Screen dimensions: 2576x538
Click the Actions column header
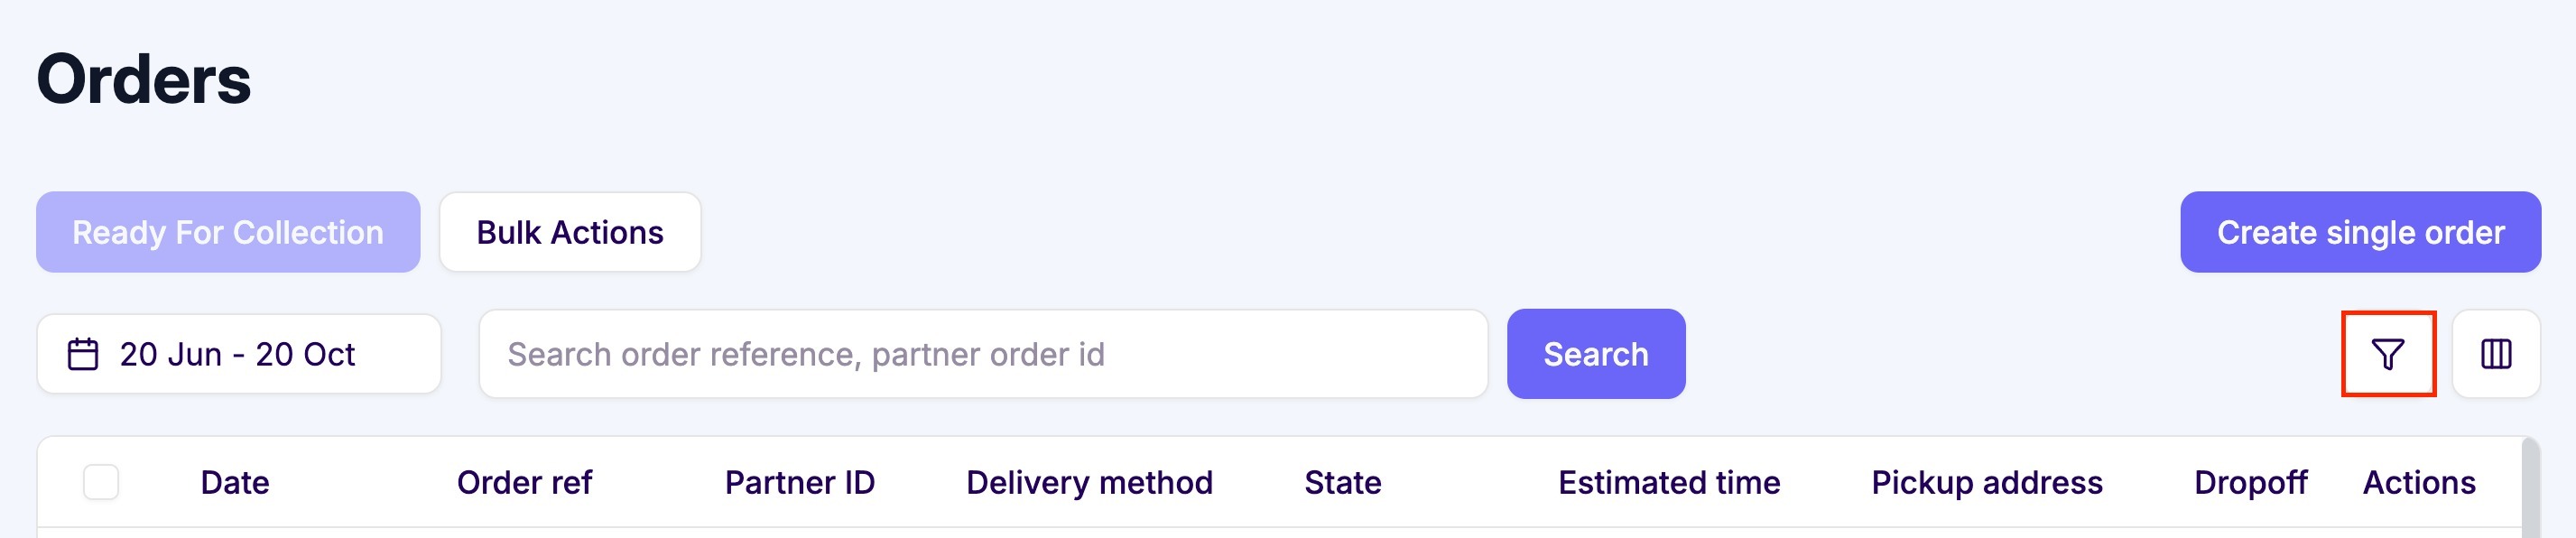point(2417,483)
